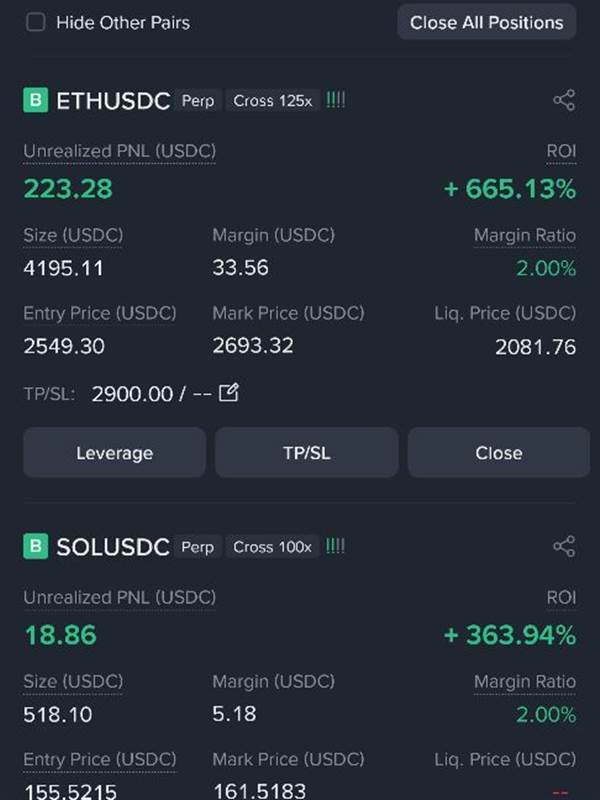
Task: Select the Cross 125x margin tag
Action: [272, 101]
